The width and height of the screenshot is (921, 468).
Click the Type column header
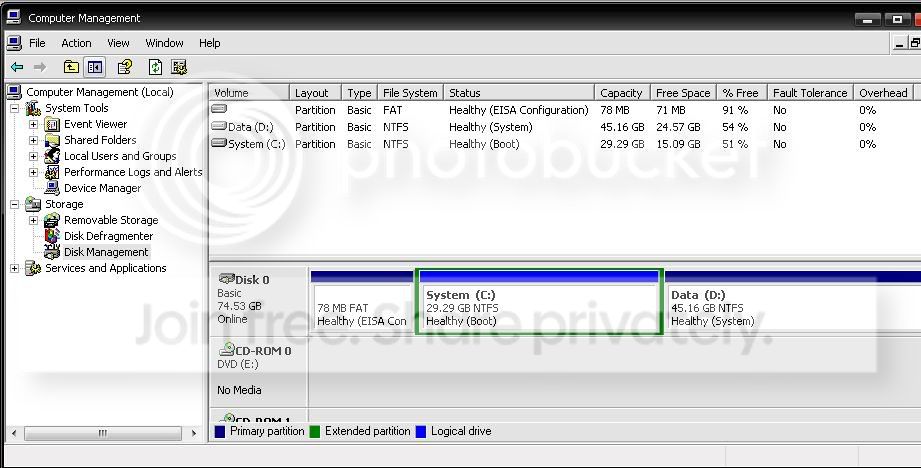click(x=359, y=93)
